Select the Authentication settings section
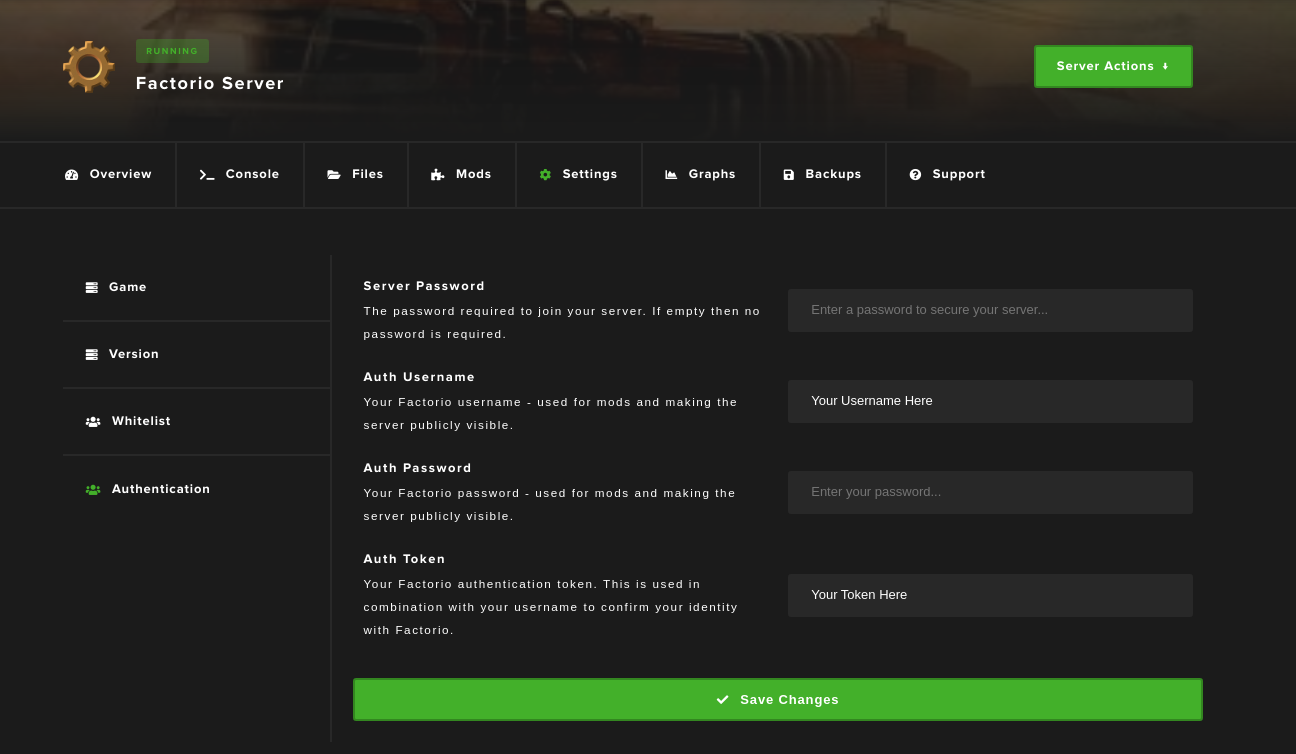Screen dimensions: 1296x754 click(196, 489)
